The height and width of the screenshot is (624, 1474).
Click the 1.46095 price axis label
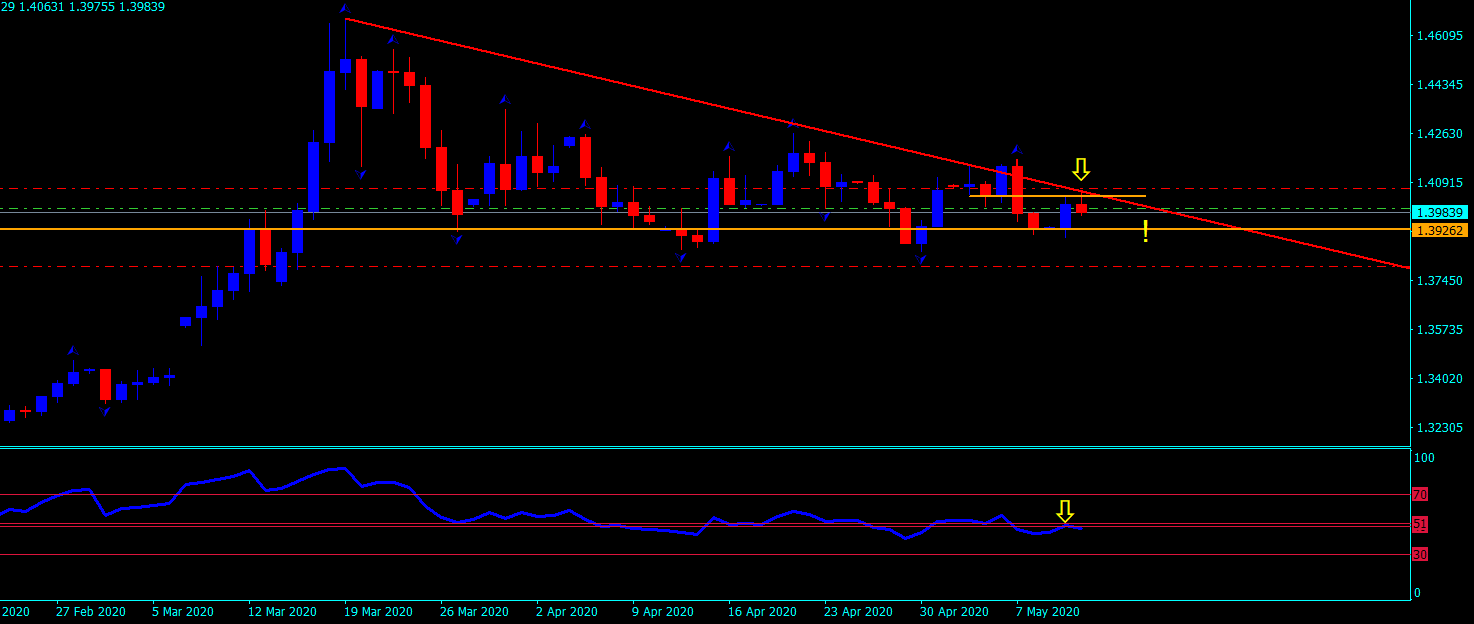click(1441, 36)
